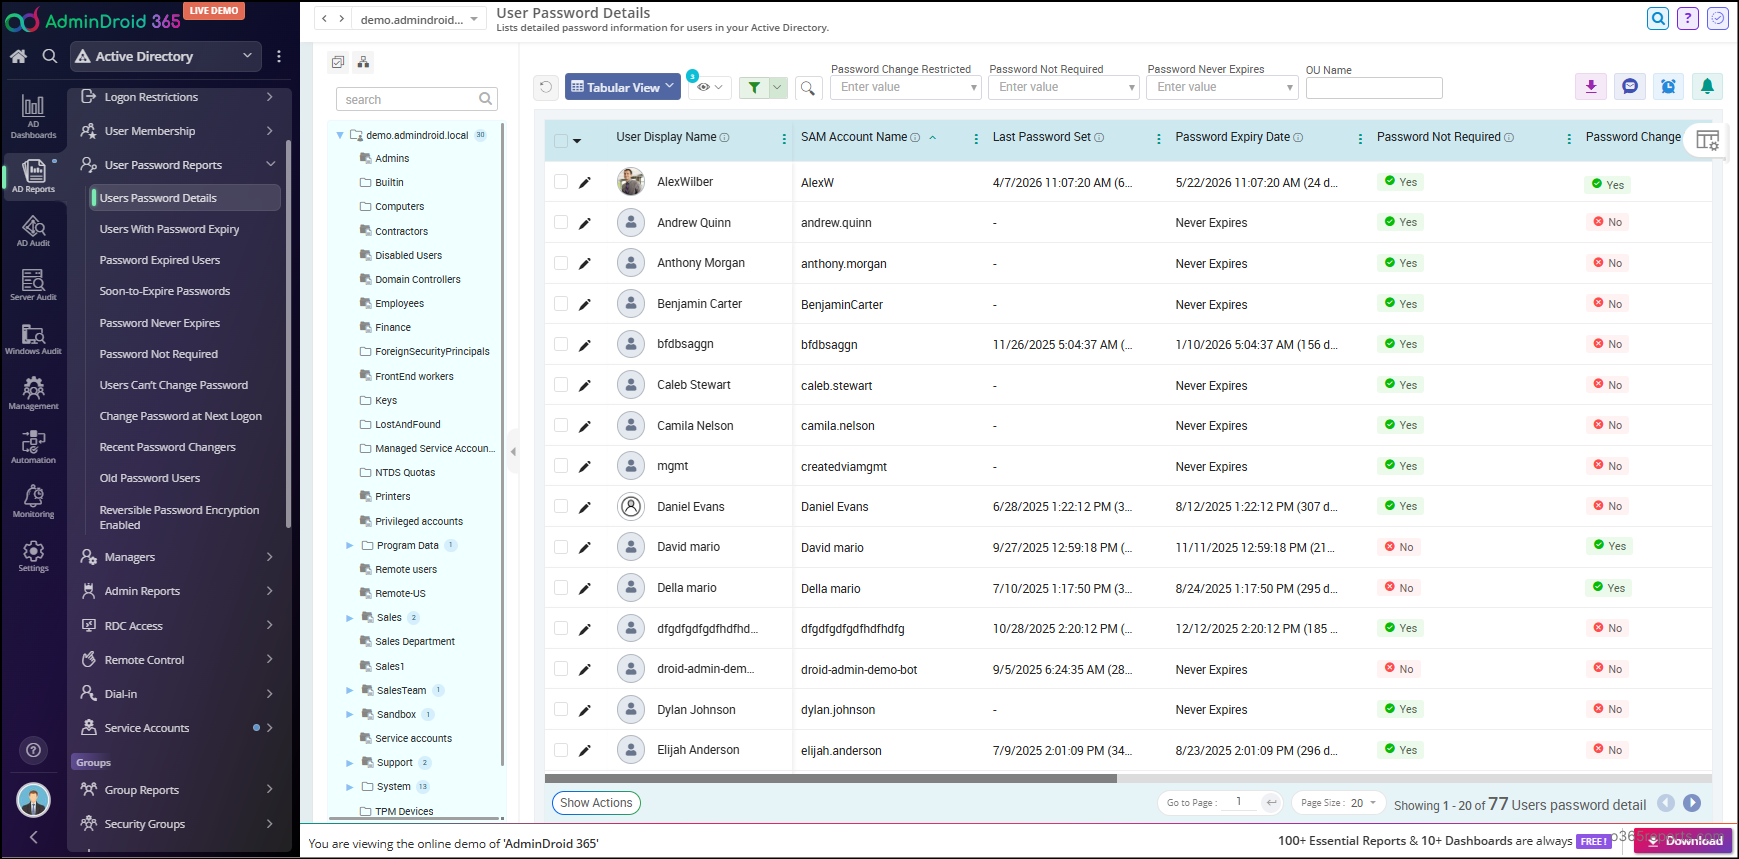Edit Daniel Evans row pencil icon
This screenshot has height=859, width=1739.
[x=585, y=507]
